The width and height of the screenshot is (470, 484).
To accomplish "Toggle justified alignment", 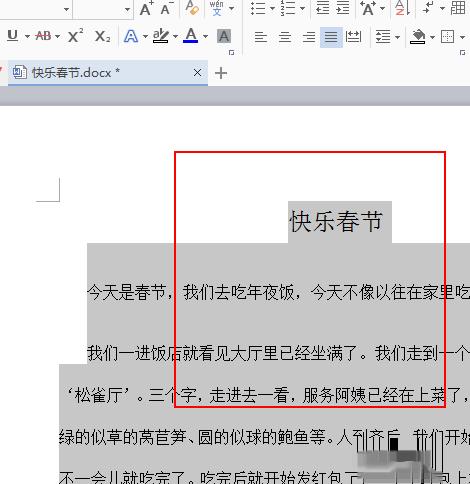I will click(331, 36).
